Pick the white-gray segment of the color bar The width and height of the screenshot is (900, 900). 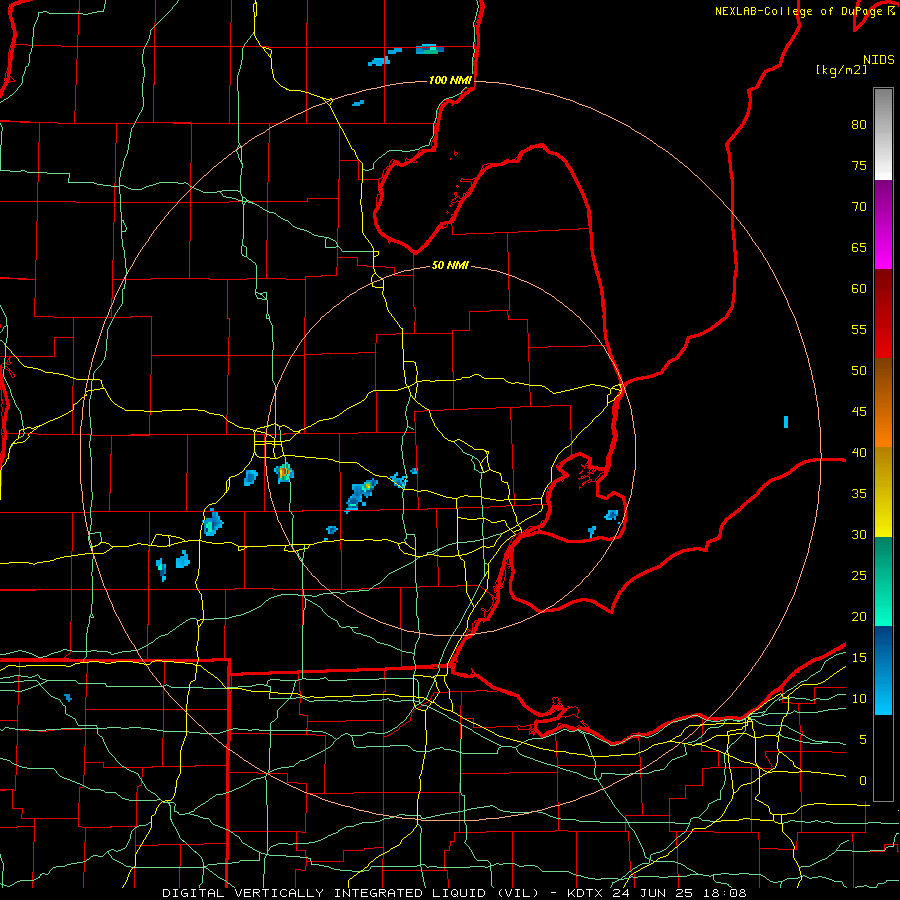(883, 134)
